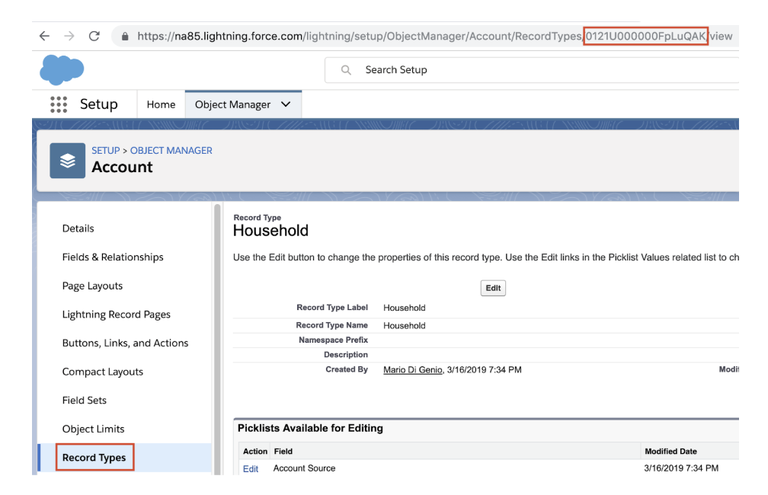Click the Salesforce cloud logo
Screen dimensions: 768x495
[x=62, y=70]
